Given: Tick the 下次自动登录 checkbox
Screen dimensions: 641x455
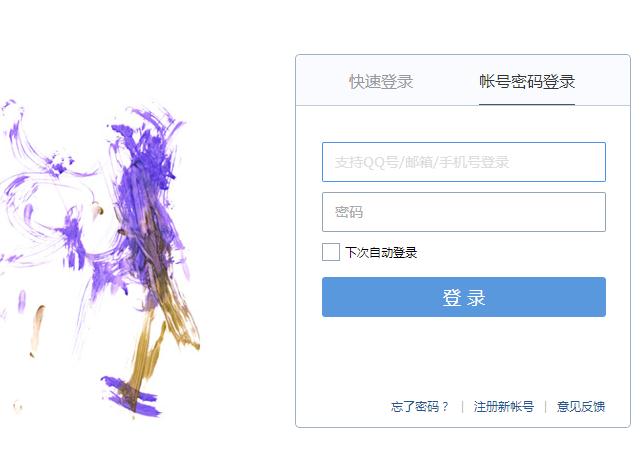Looking at the screenshot, I should pyautogui.click(x=331, y=252).
